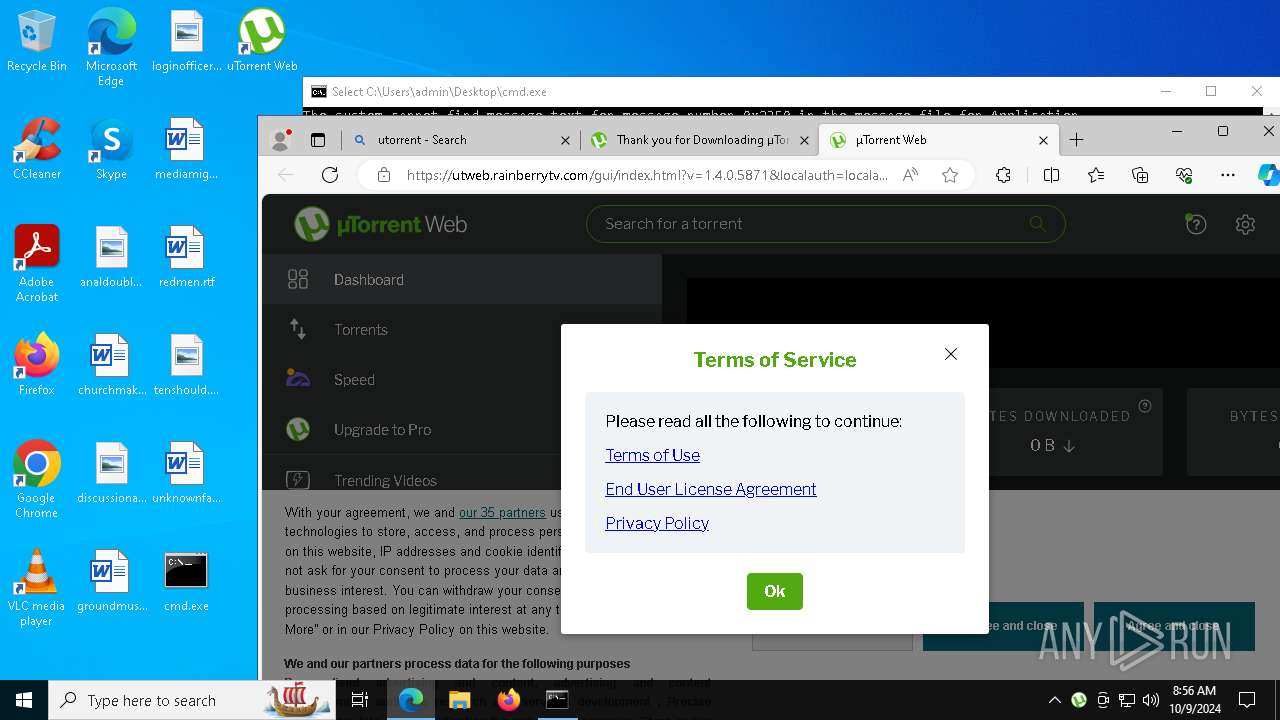The image size is (1280, 720).
Task: Open Google Chrome desktop shortcut
Action: click(x=37, y=480)
